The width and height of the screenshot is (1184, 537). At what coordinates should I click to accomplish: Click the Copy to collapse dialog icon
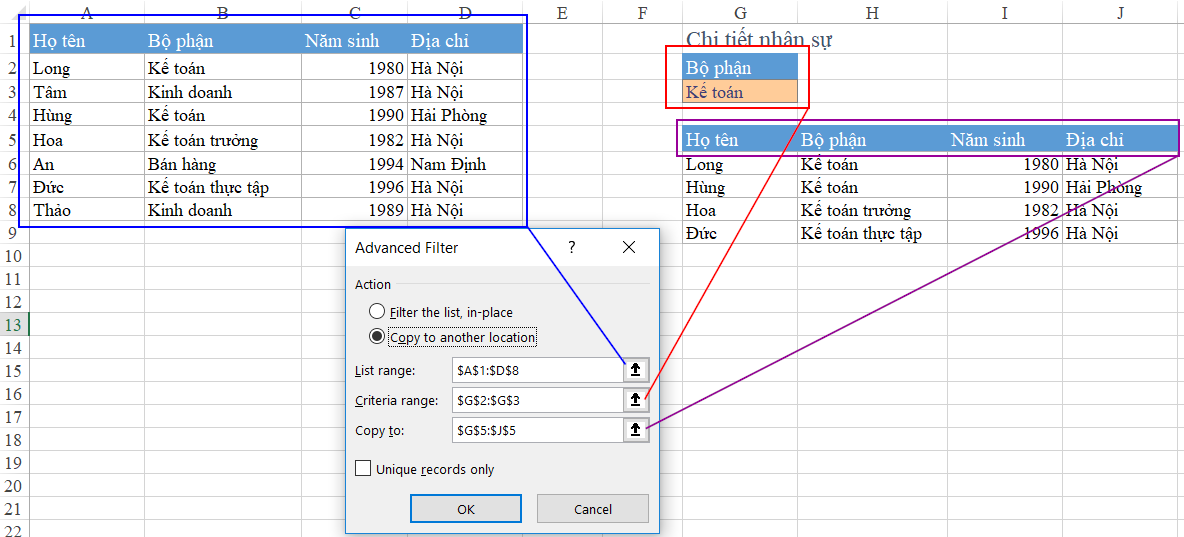(x=635, y=430)
